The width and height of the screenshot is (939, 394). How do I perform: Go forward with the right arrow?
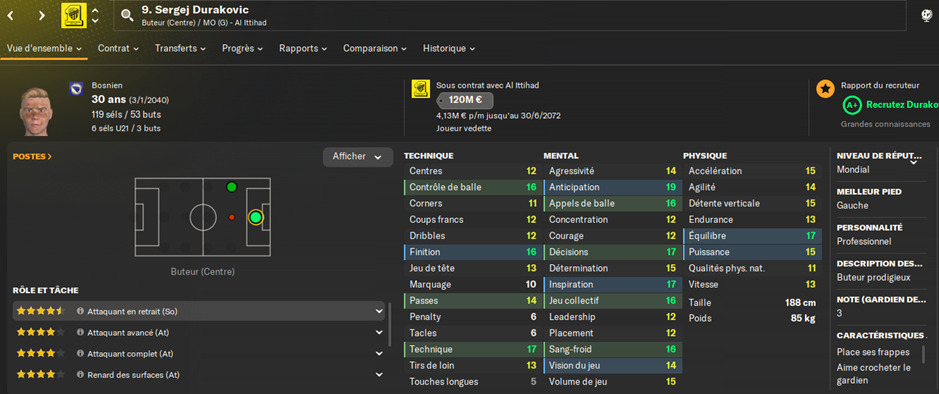pyautogui.click(x=41, y=16)
